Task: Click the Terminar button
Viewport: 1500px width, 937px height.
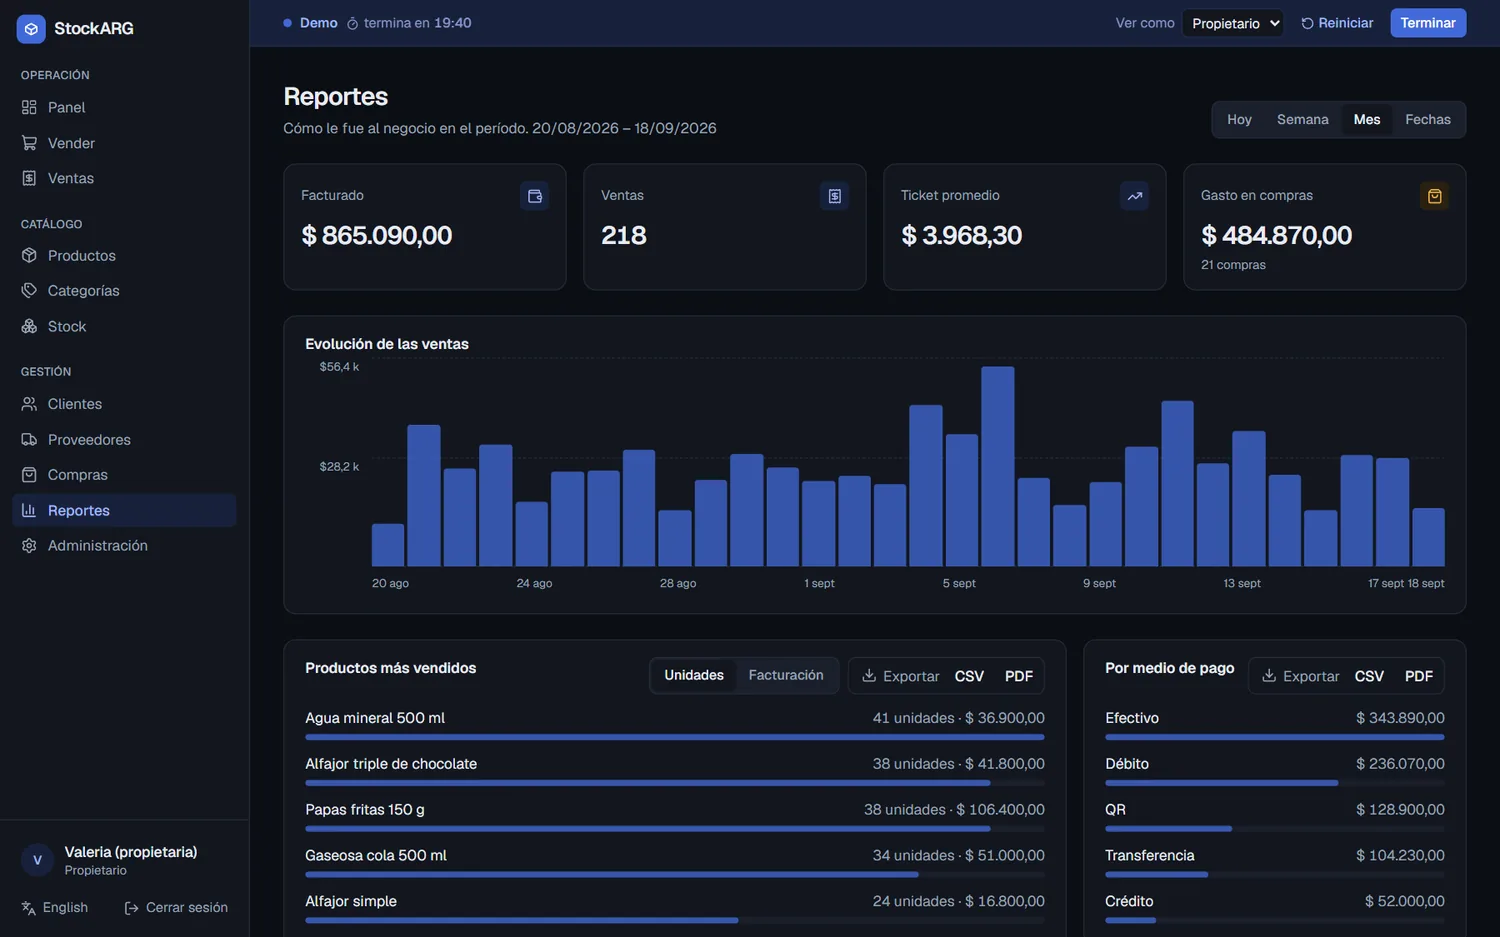Action: pos(1428,23)
